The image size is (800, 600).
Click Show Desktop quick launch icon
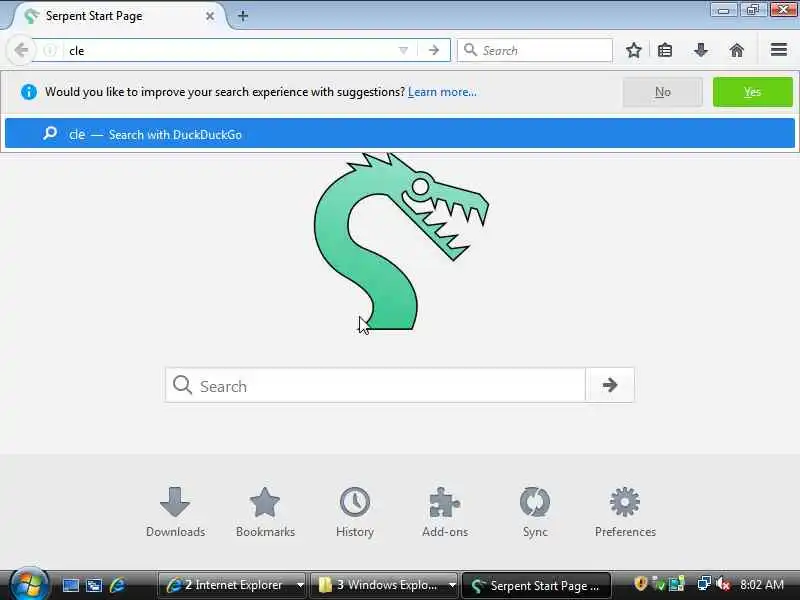click(70, 585)
